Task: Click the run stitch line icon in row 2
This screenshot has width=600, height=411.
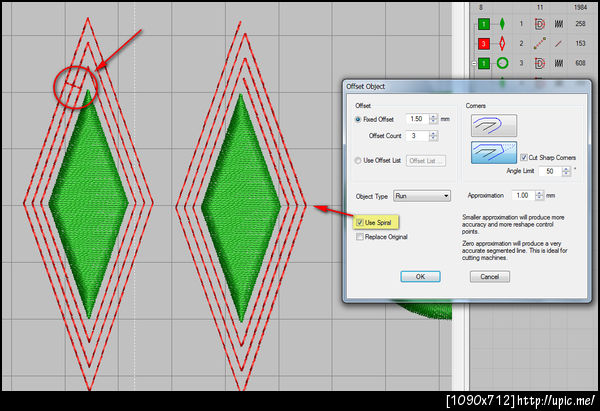Action: coord(540,43)
